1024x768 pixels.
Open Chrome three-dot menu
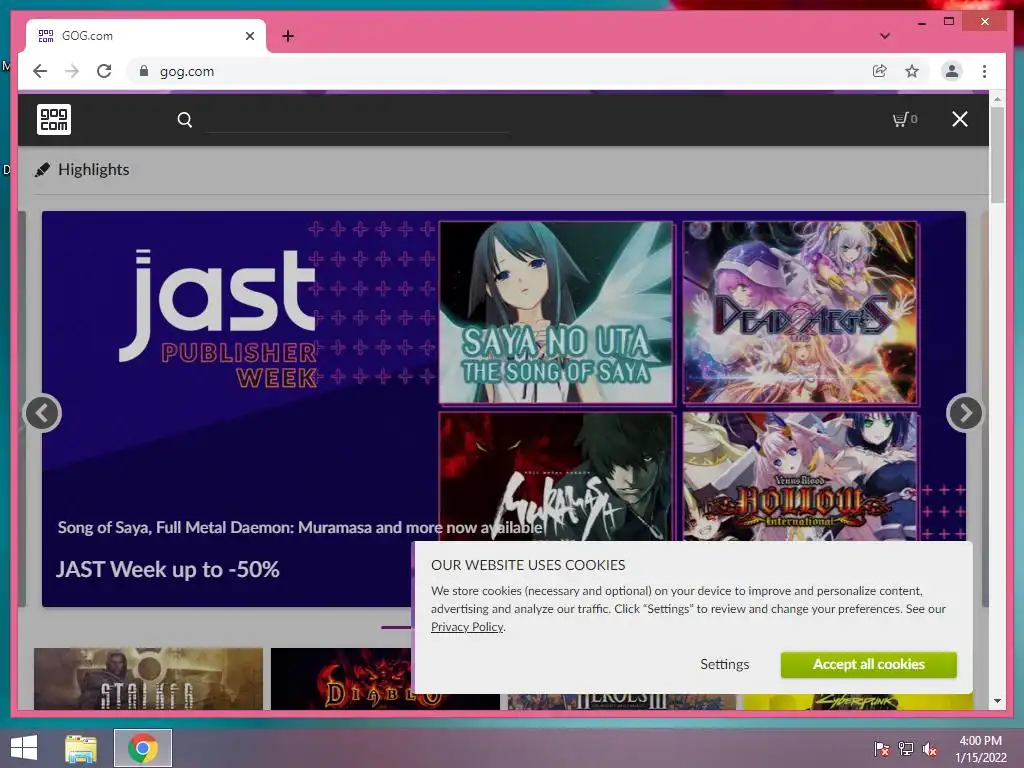(984, 71)
